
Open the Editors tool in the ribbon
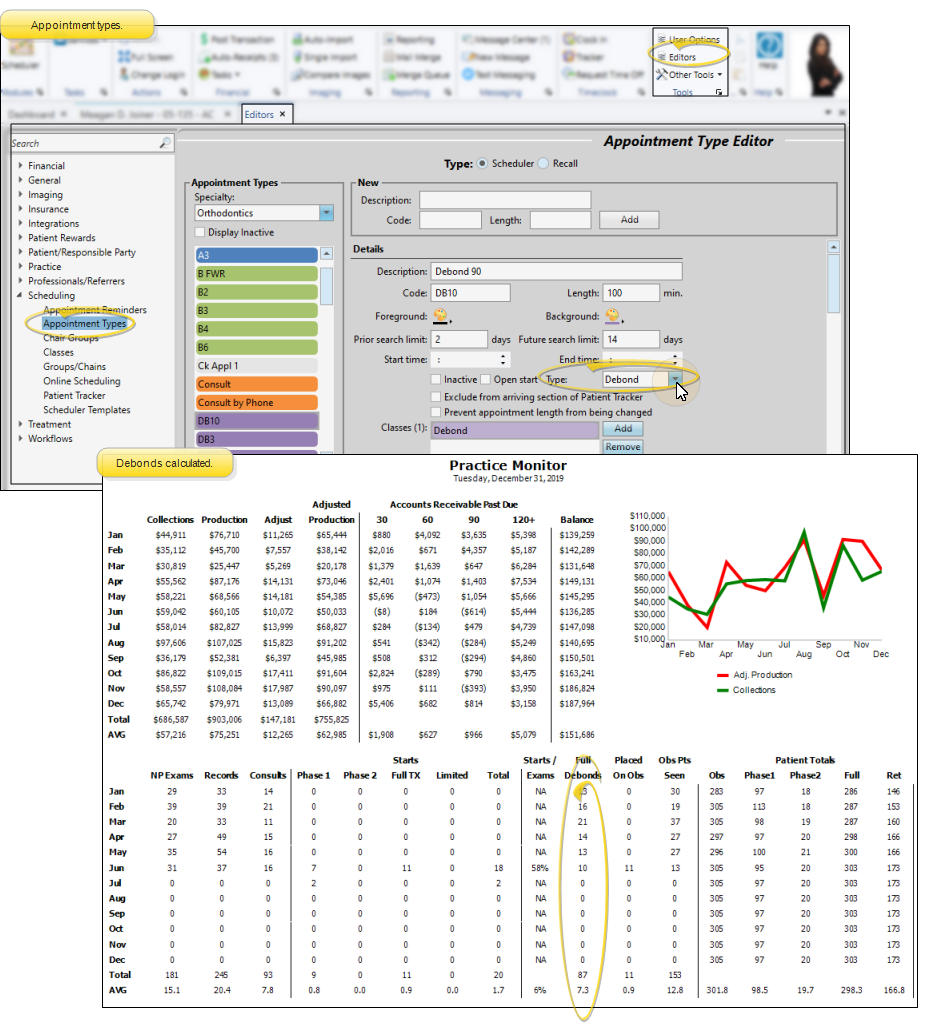tap(681, 57)
